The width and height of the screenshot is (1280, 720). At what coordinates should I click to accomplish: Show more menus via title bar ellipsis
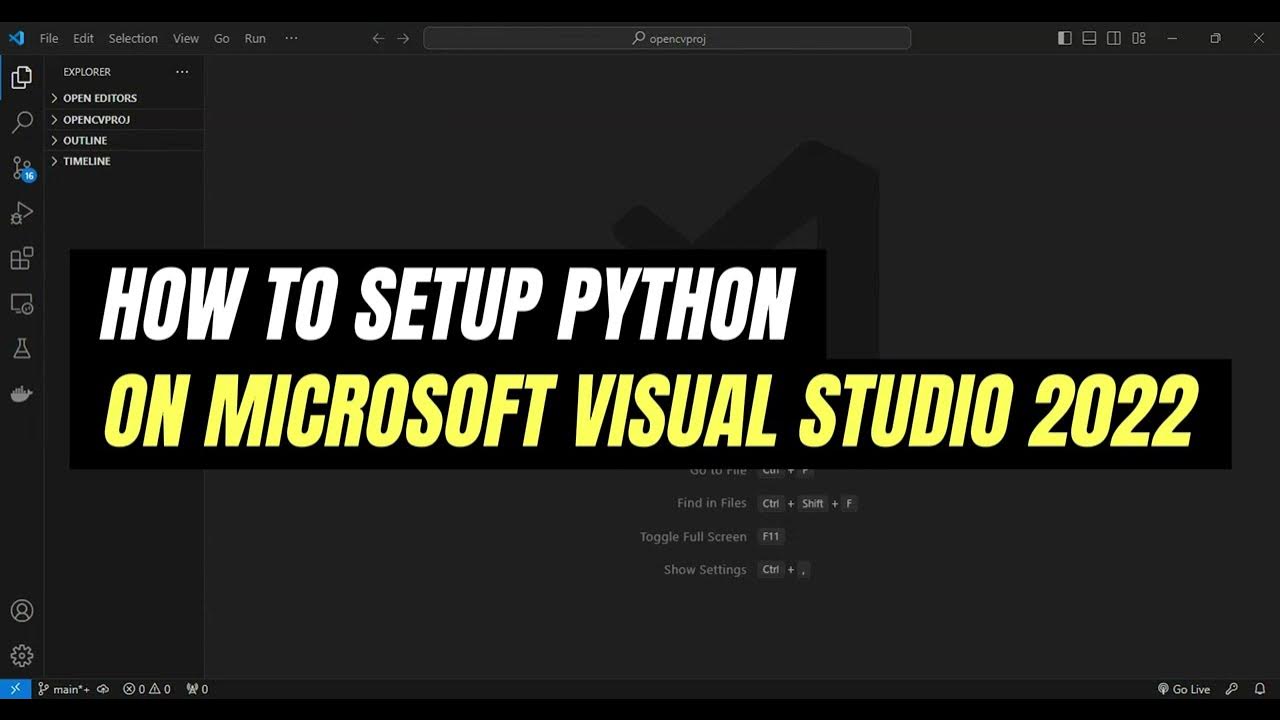(x=291, y=38)
